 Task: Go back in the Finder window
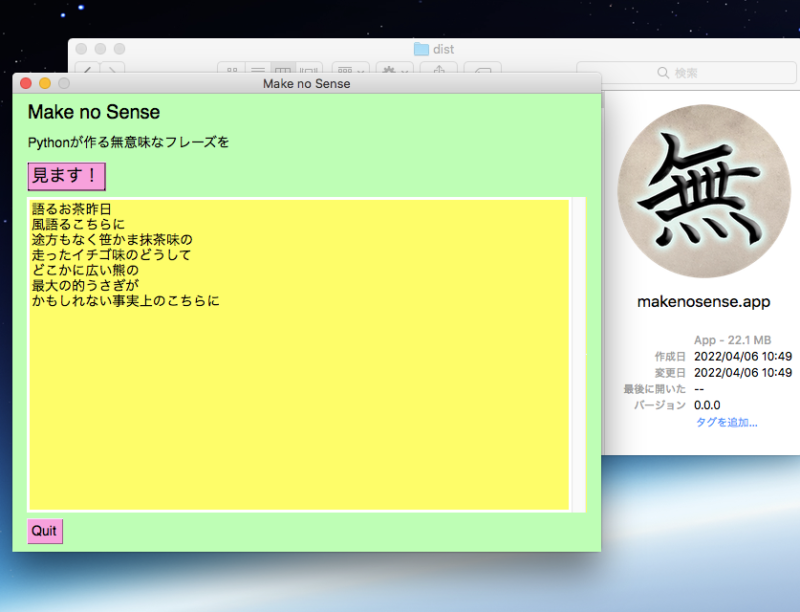click(x=86, y=71)
